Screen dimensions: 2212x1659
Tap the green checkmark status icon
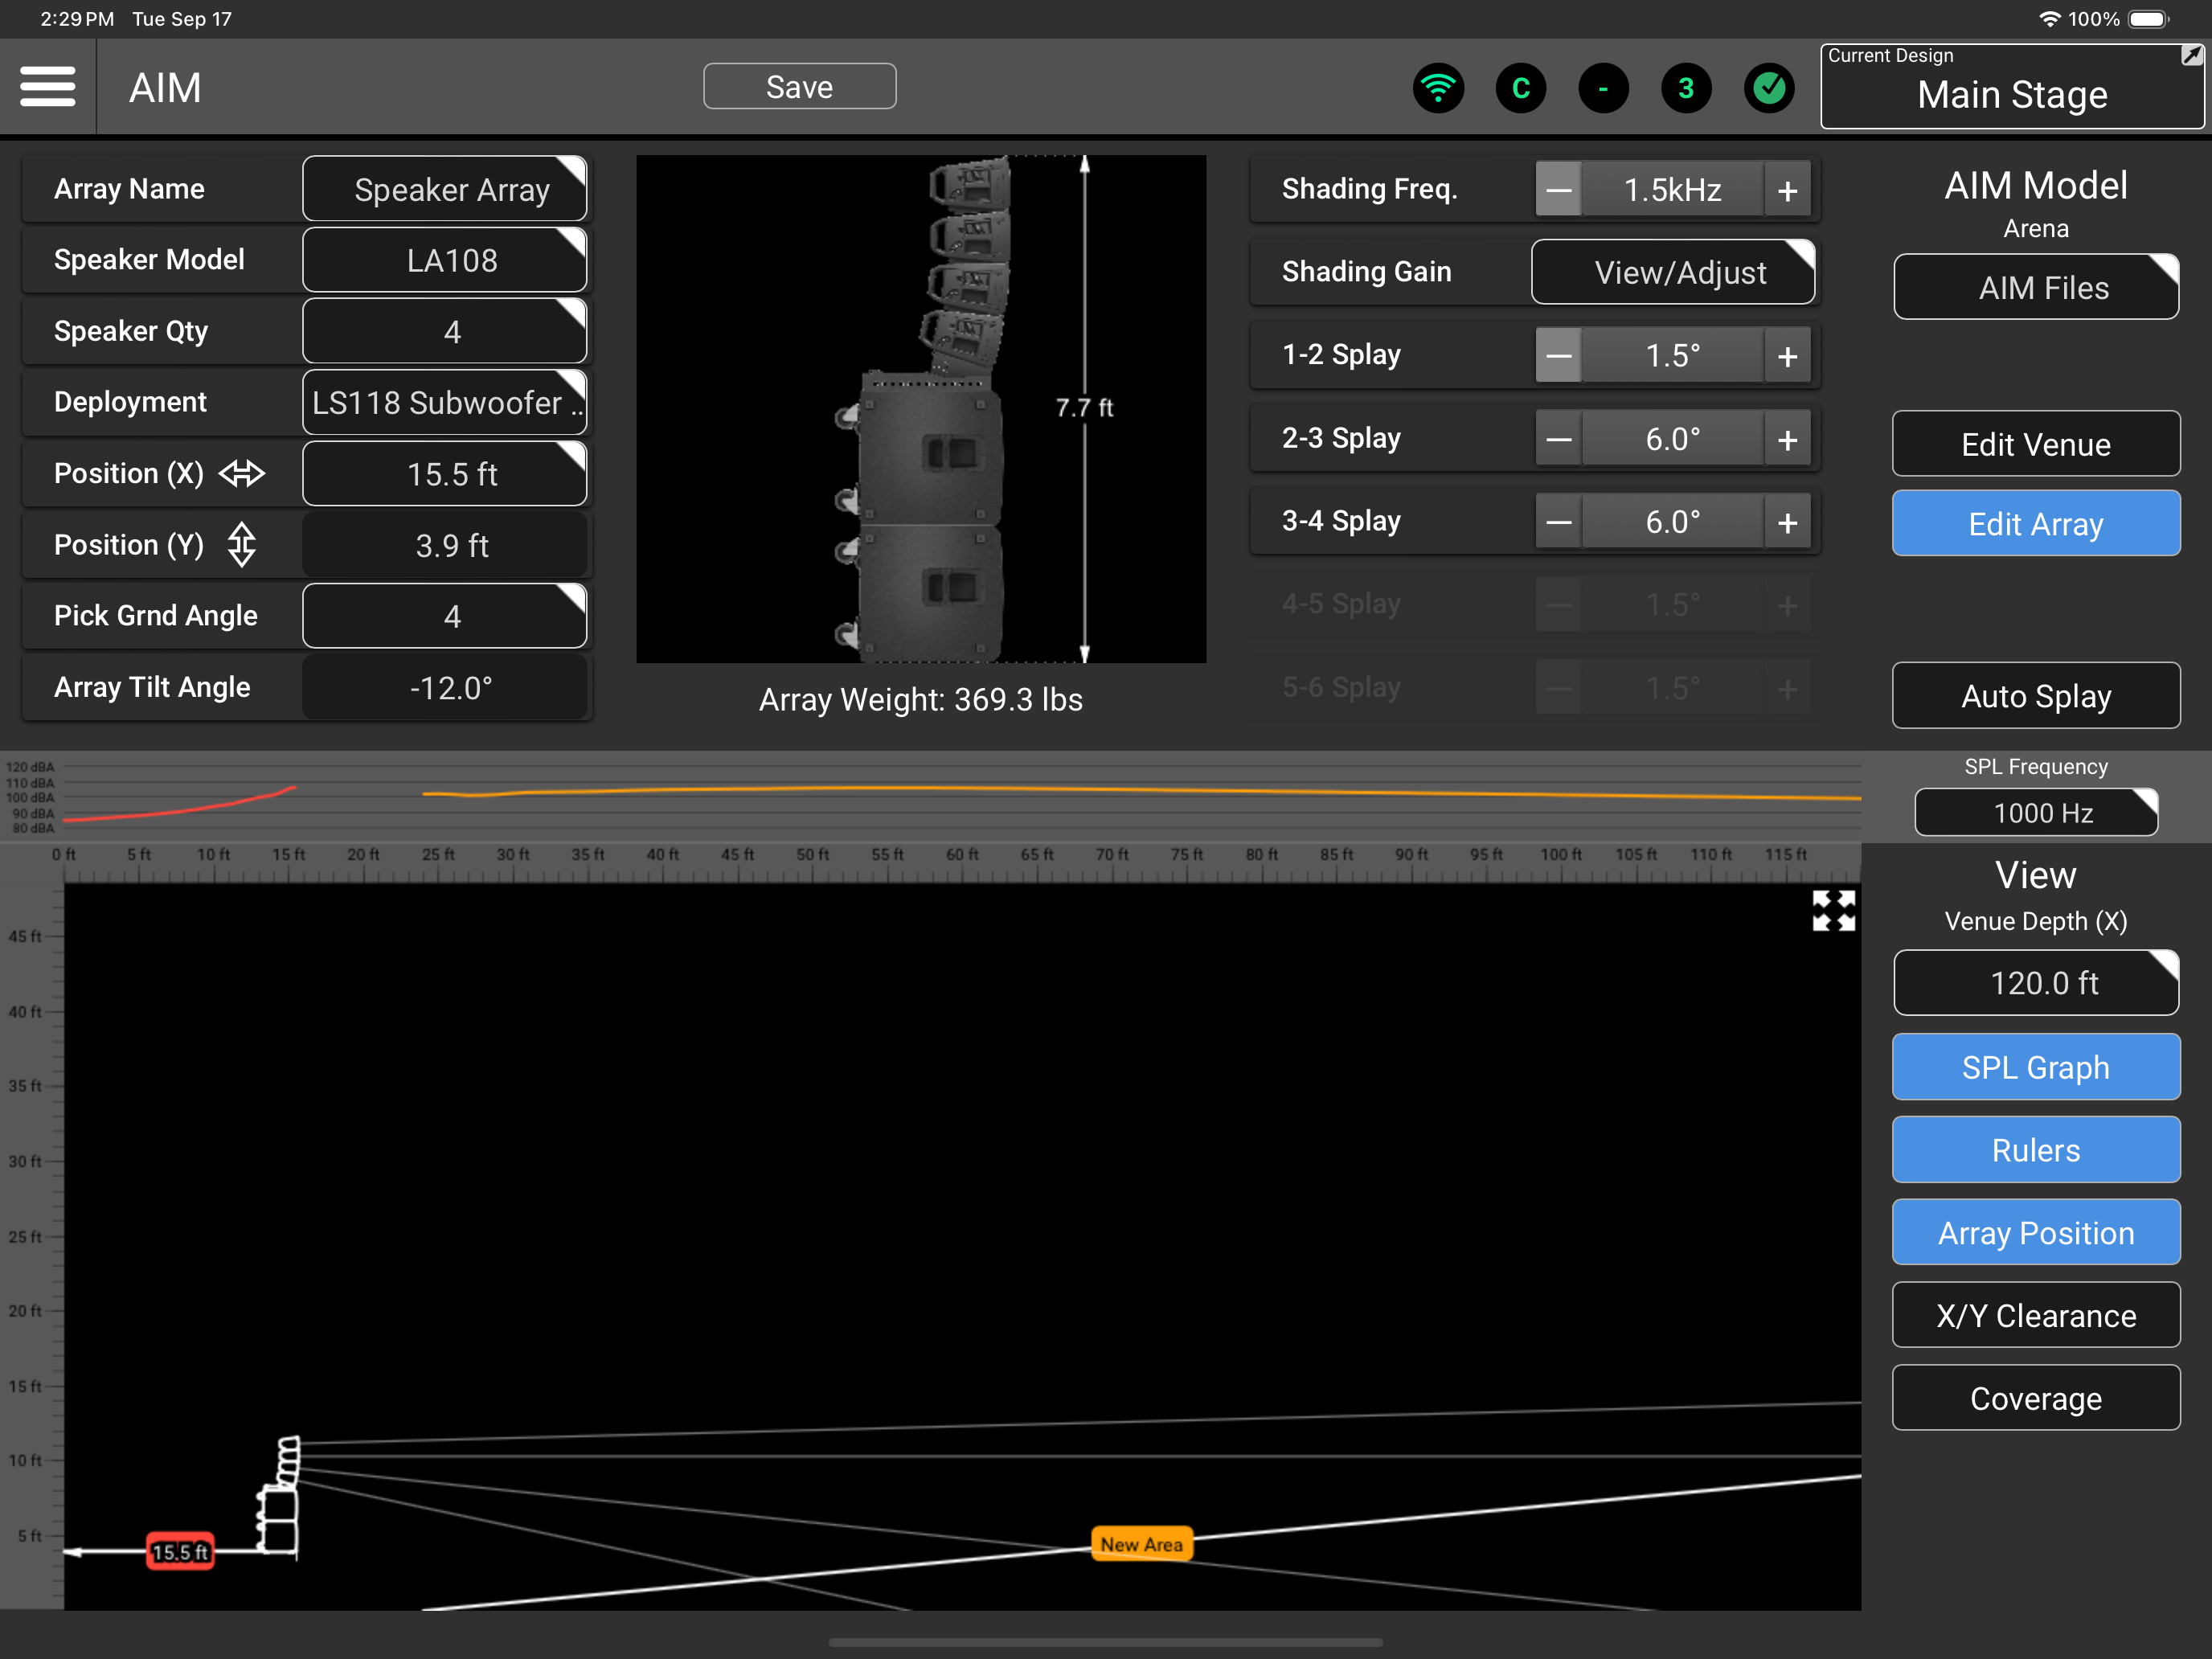click(x=1769, y=88)
